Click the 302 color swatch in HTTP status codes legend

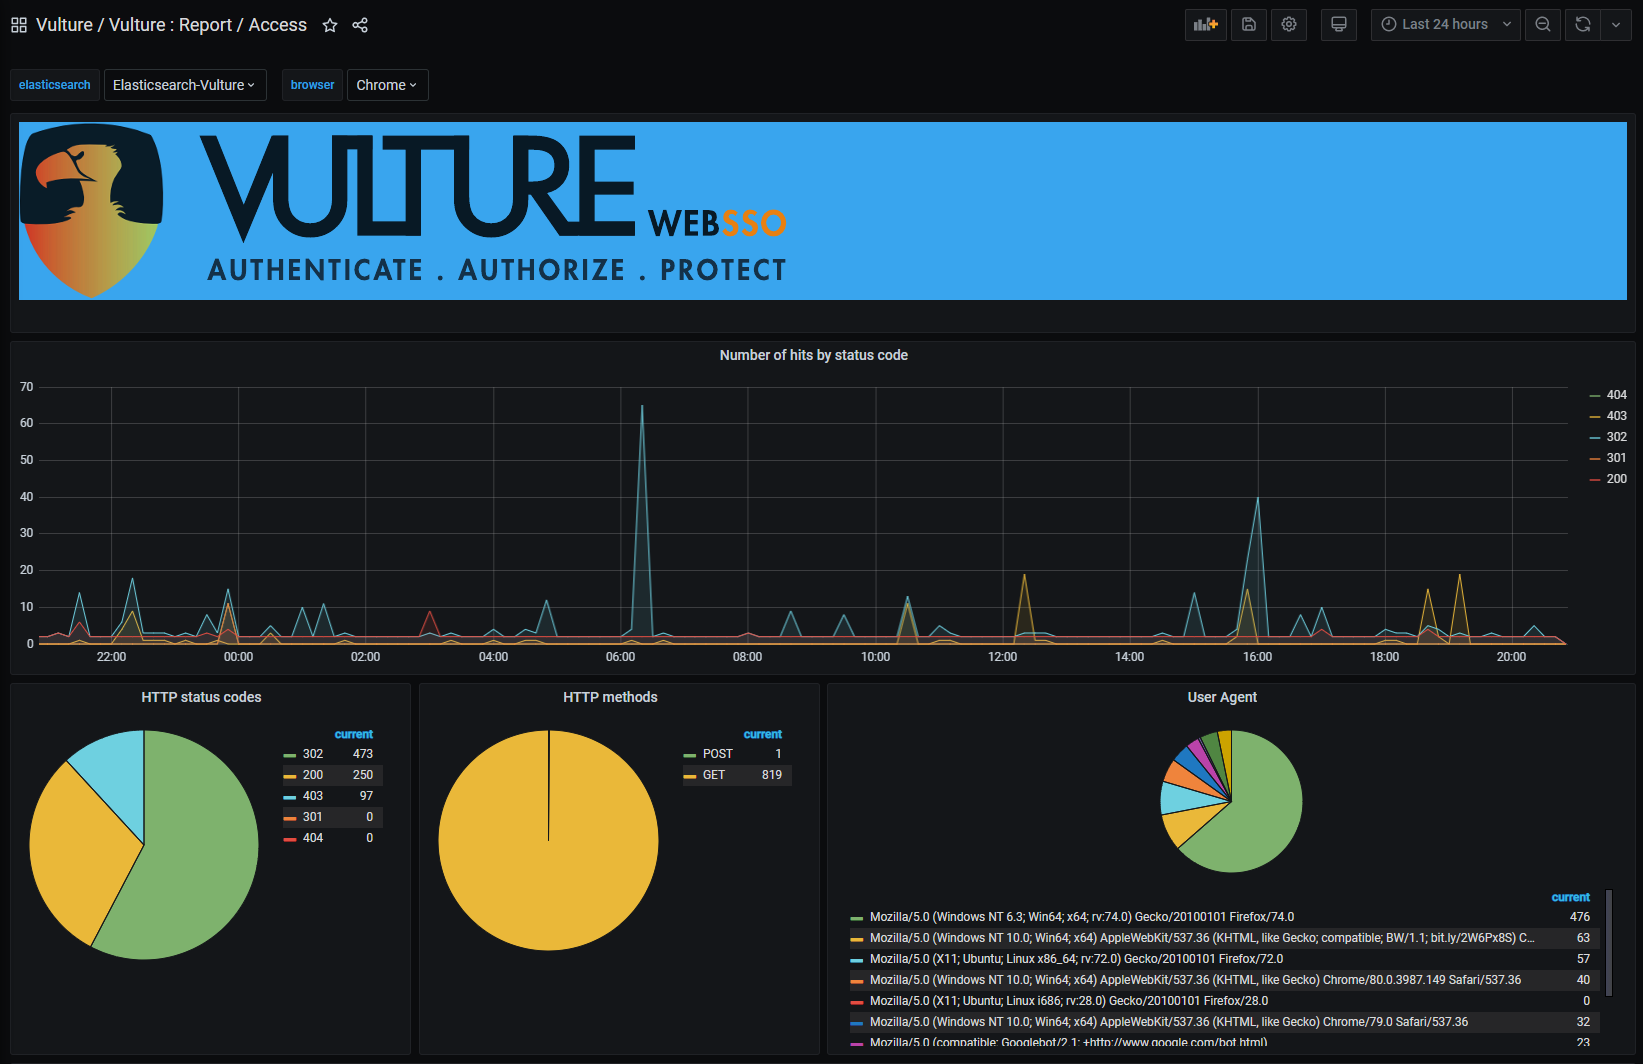(290, 755)
